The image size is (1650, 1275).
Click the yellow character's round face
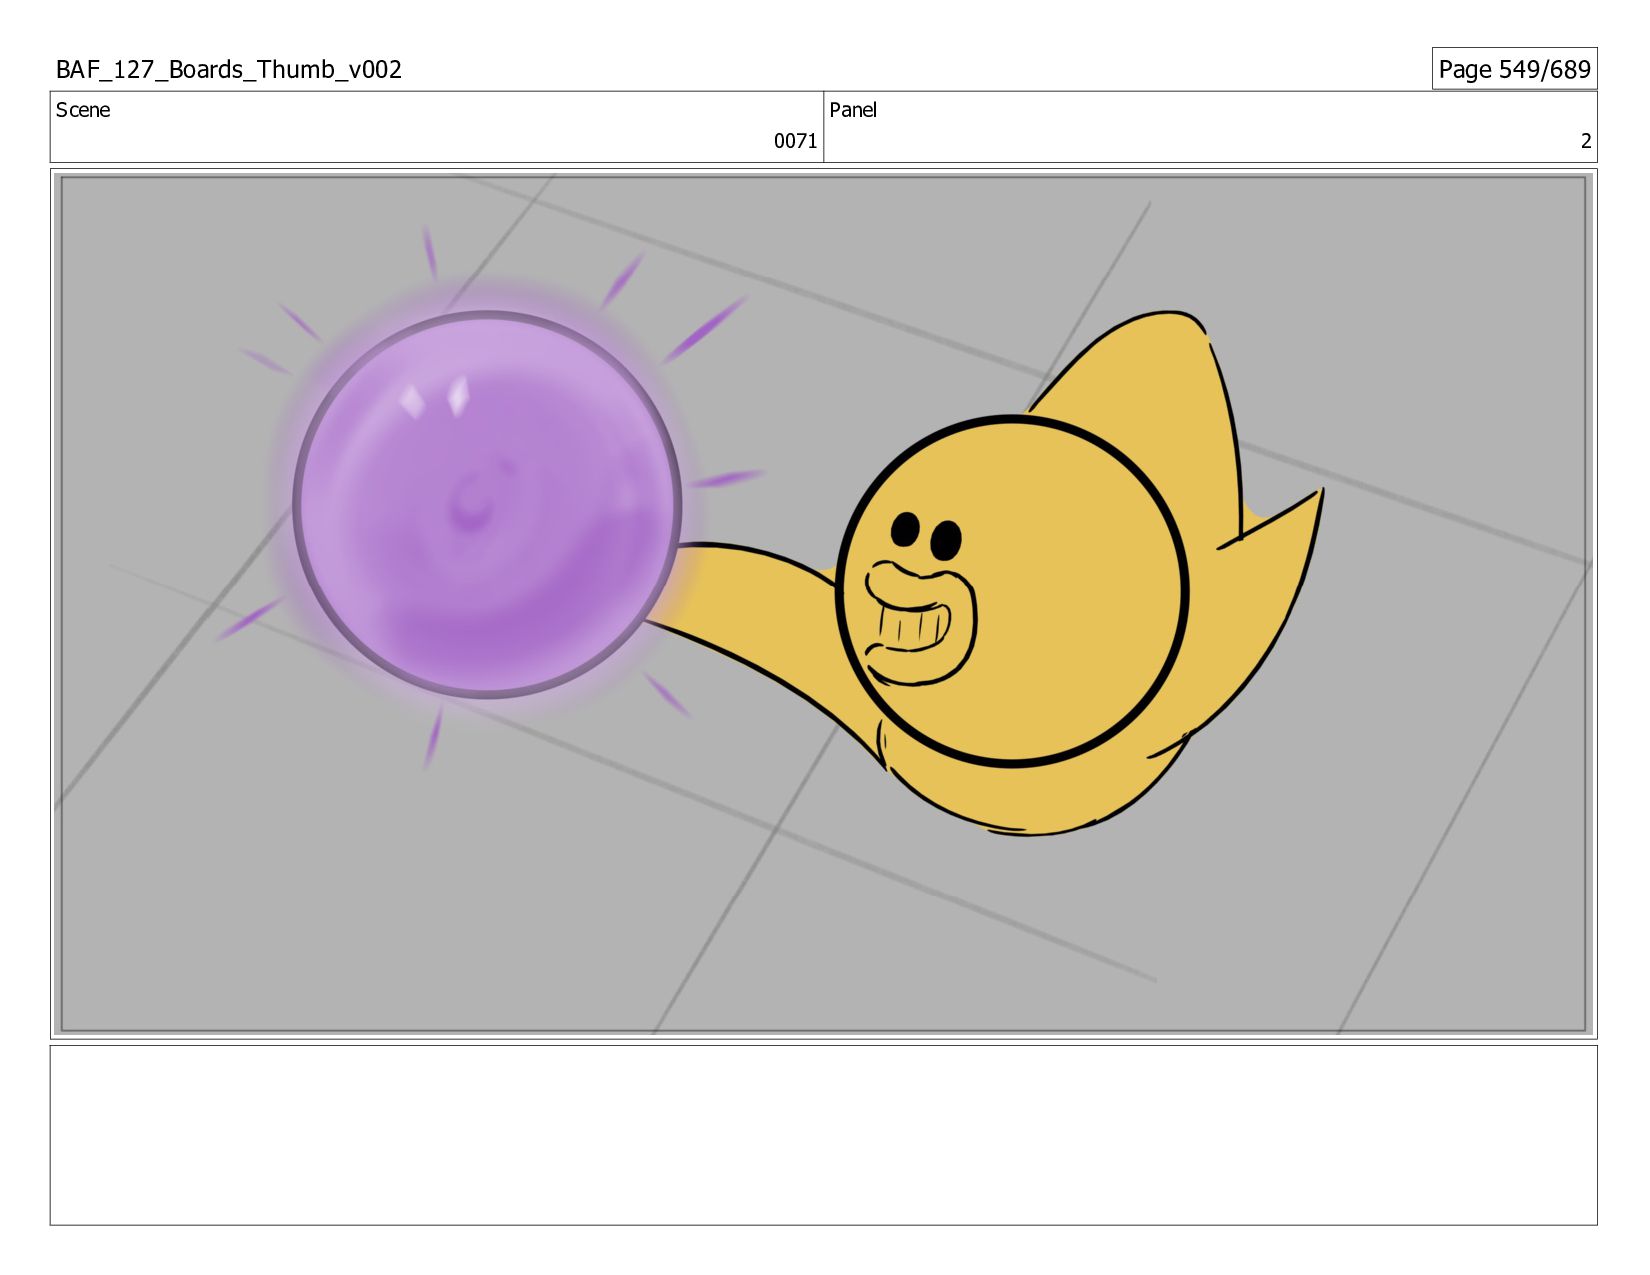[1012, 591]
